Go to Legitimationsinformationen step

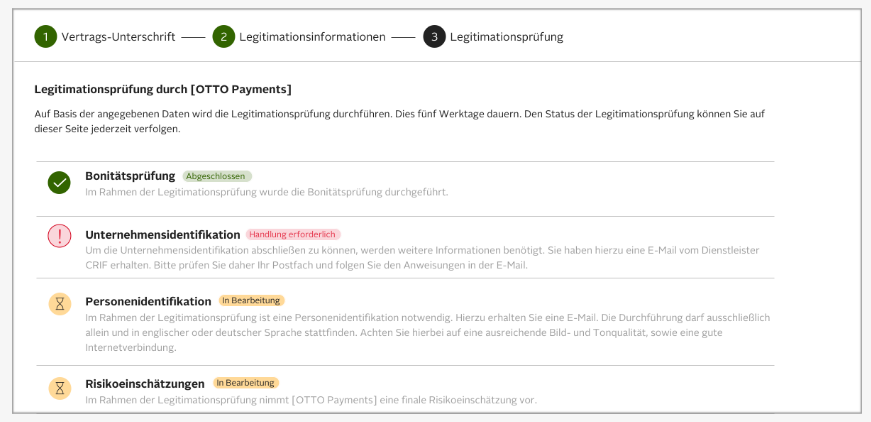point(312,37)
